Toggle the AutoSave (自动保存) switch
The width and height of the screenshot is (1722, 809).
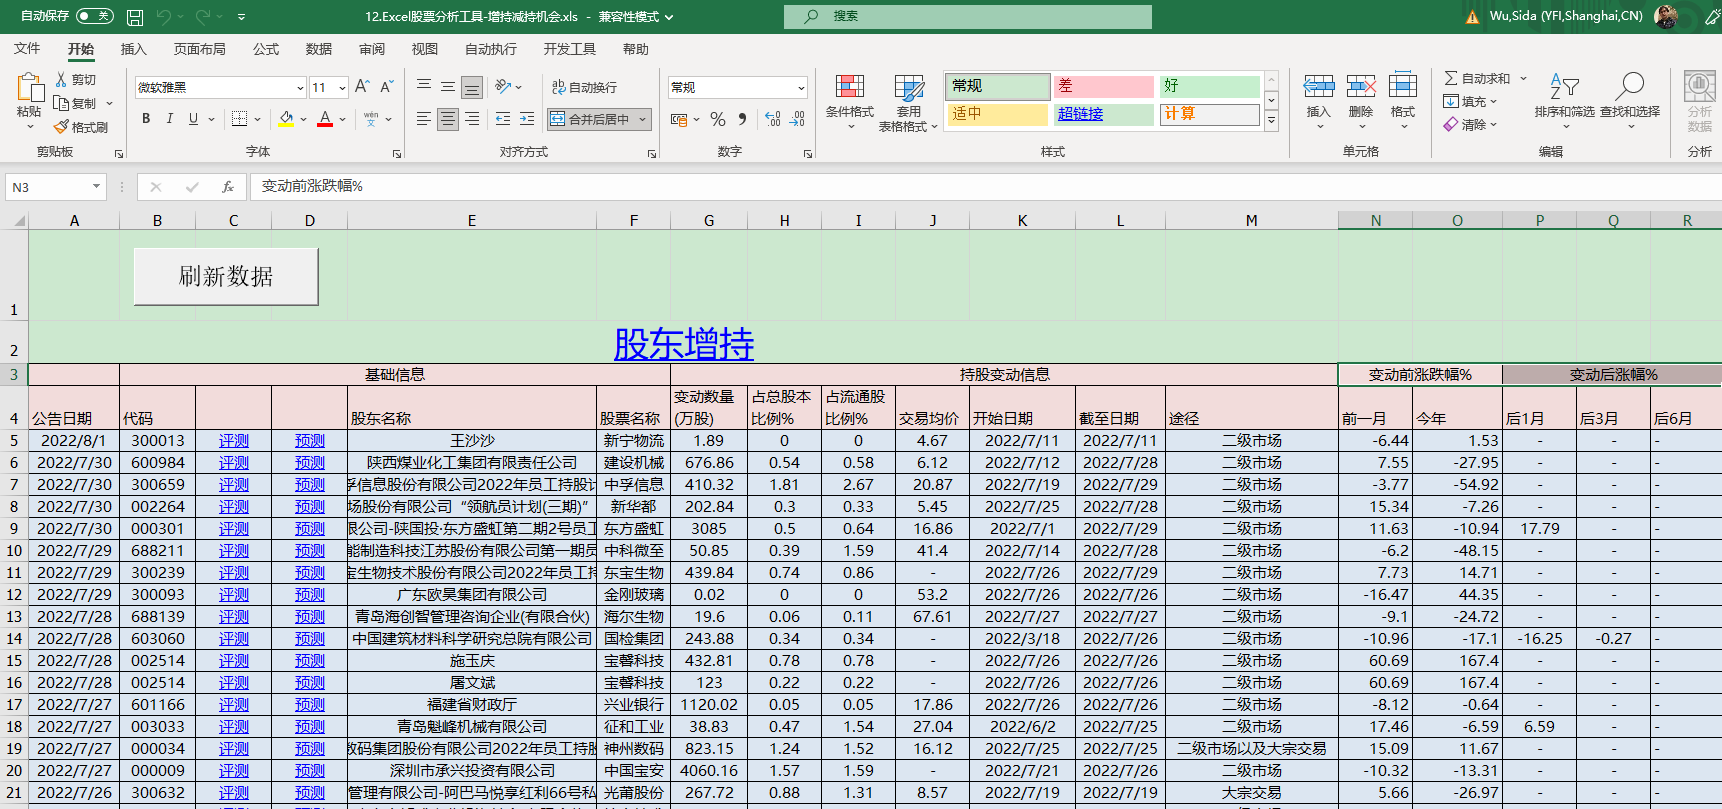tap(94, 16)
